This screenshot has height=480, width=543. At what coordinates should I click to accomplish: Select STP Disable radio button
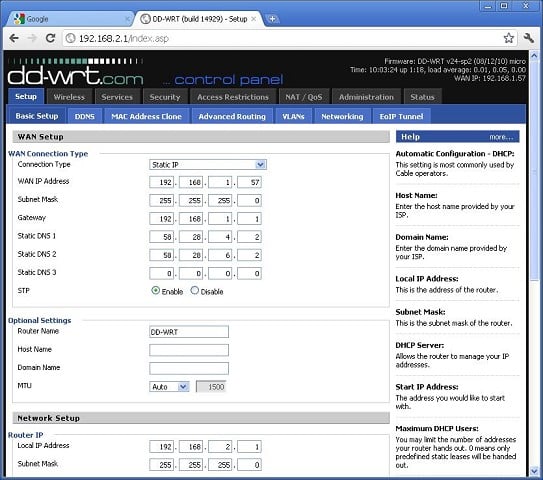[x=195, y=291]
